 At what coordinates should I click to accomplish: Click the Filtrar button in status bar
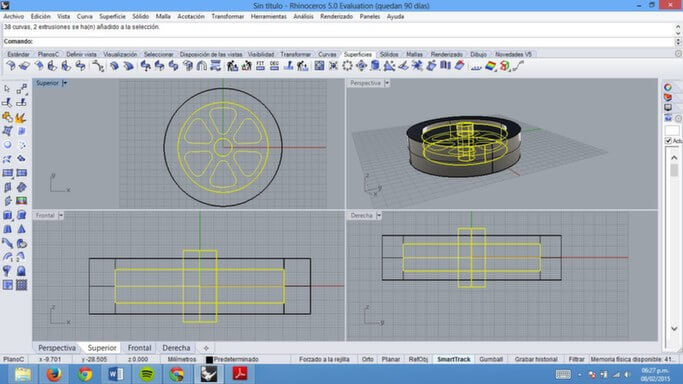[576, 359]
